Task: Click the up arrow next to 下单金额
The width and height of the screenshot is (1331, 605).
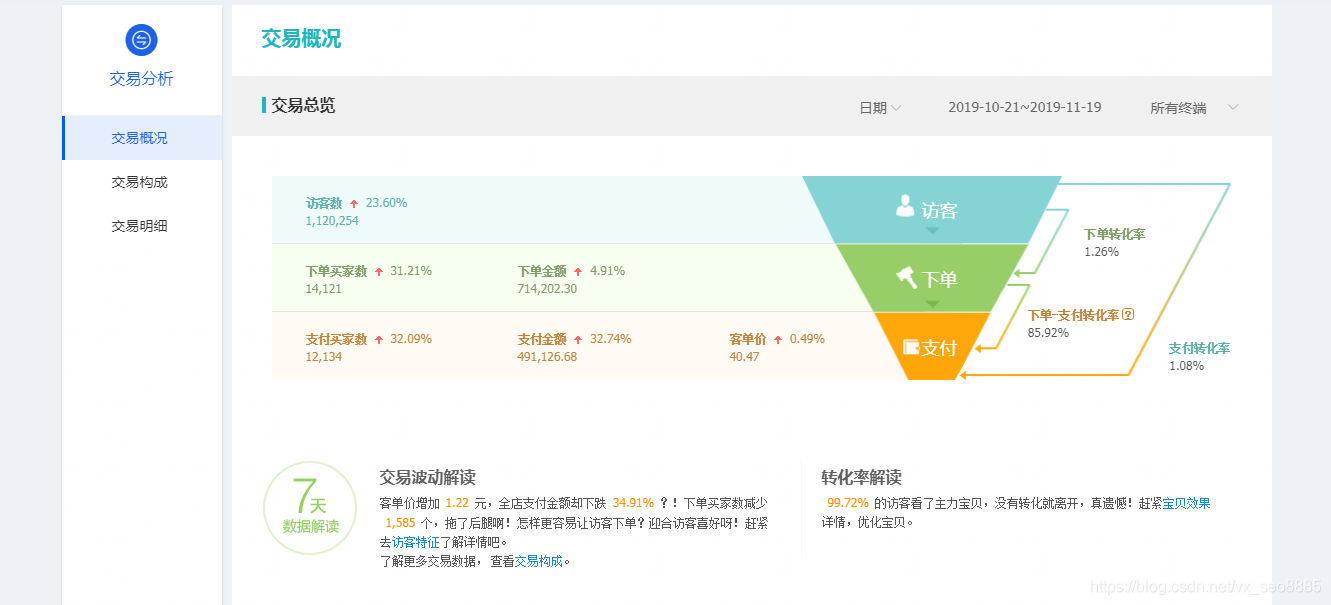Action: click(579, 272)
